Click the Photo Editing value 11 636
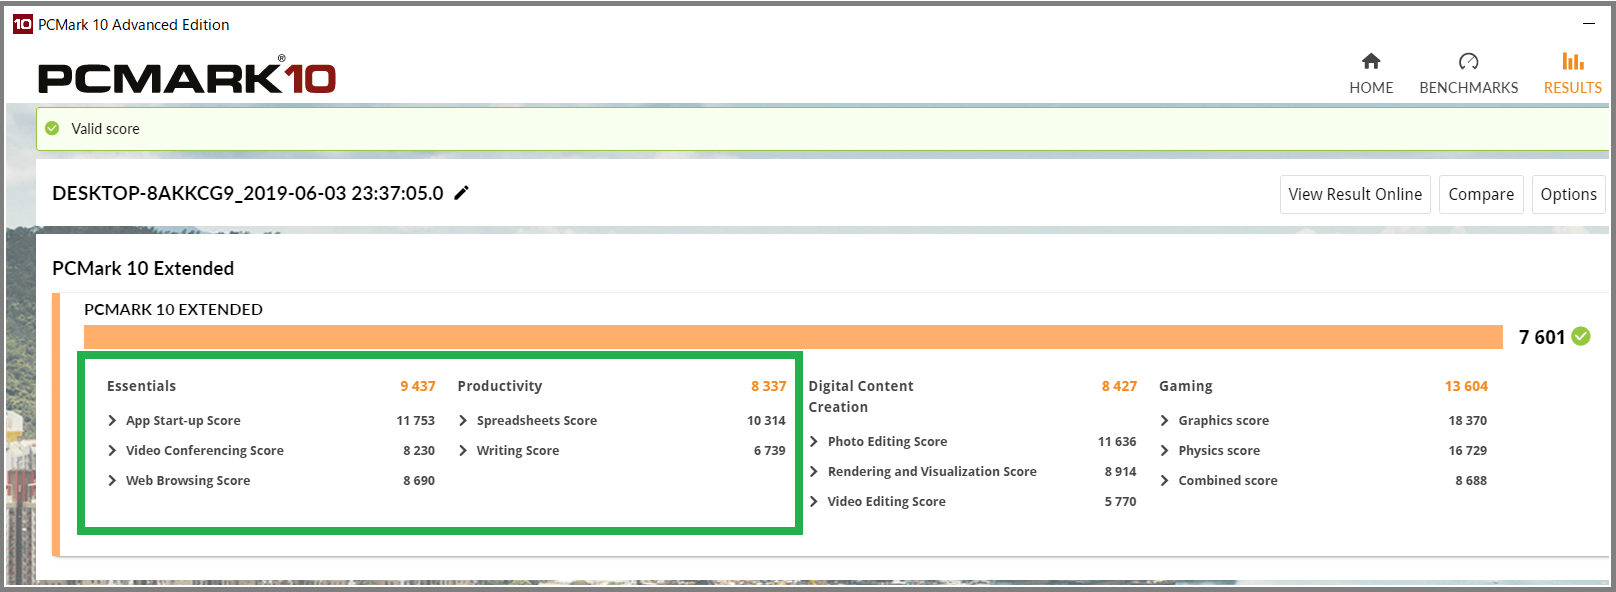Viewport: 1616px width, 592px height. tap(1117, 442)
